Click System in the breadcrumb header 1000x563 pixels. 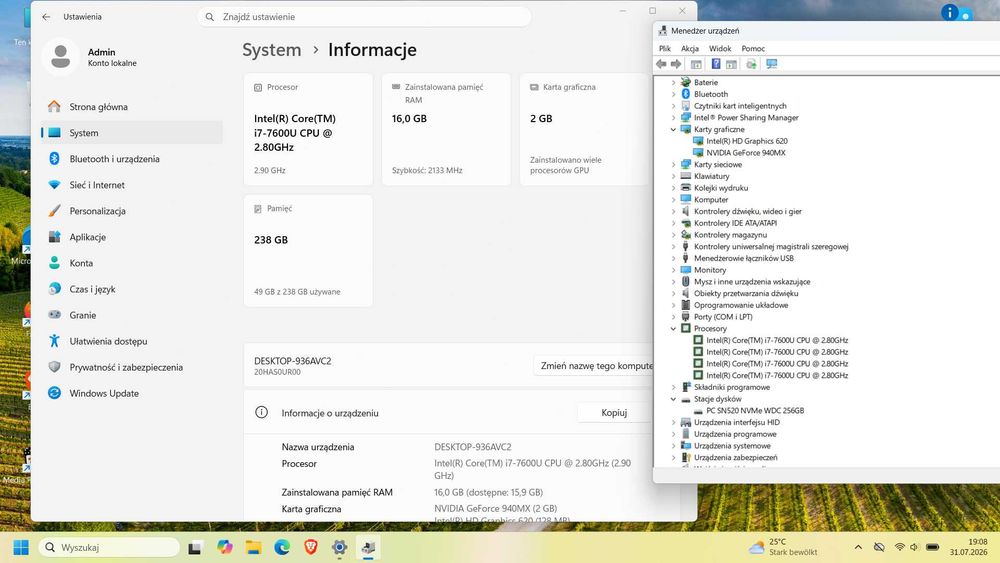272,50
